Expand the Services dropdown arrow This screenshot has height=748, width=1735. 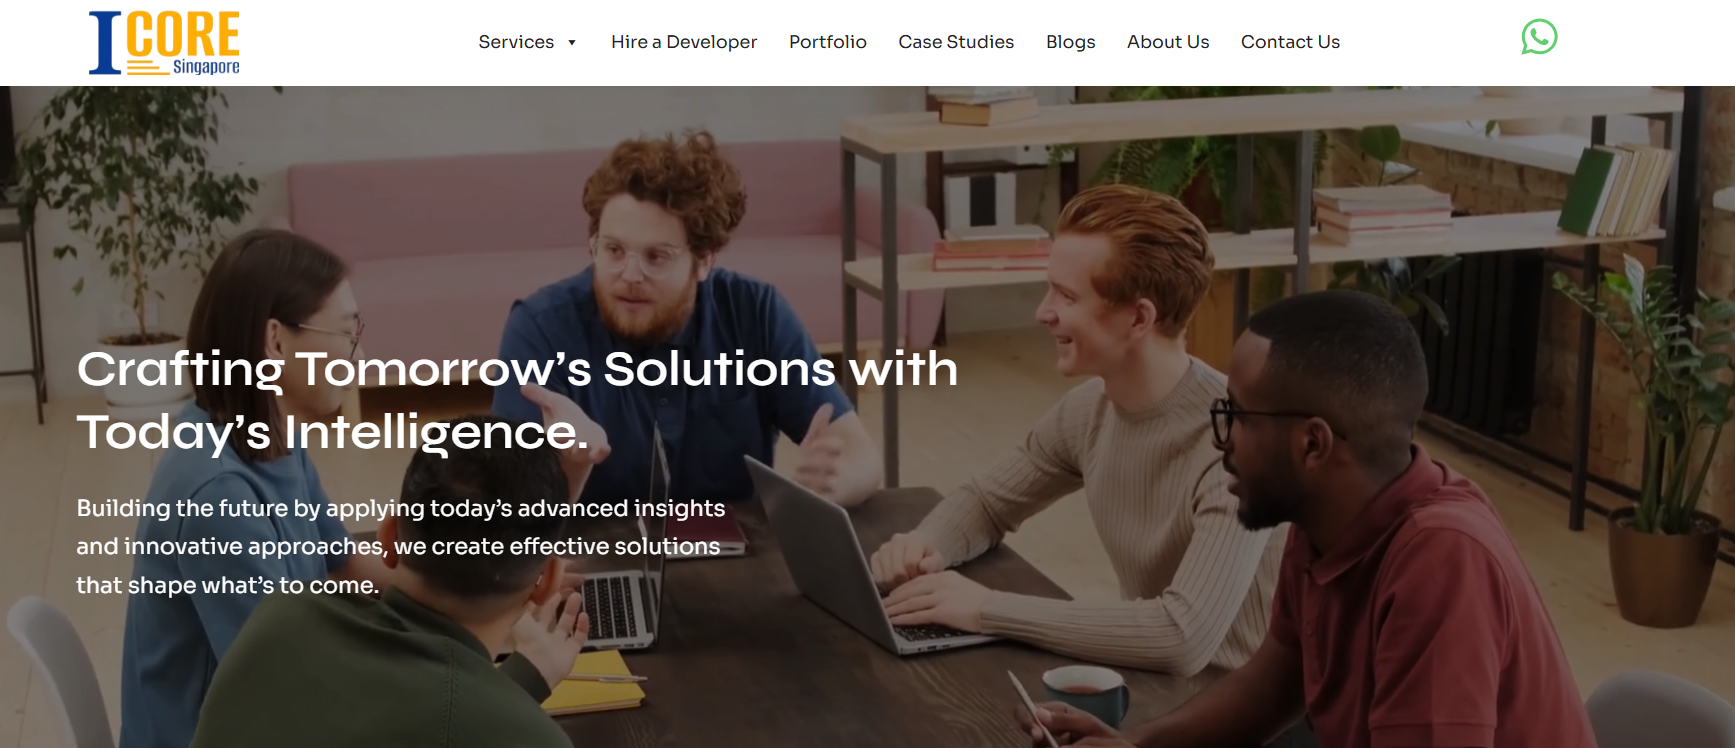[x=572, y=43]
